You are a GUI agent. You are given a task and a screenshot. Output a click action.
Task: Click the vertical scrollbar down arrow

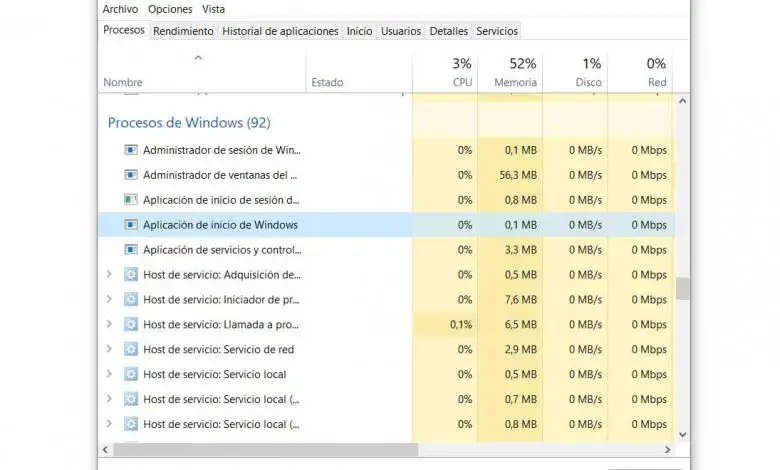[683, 436]
